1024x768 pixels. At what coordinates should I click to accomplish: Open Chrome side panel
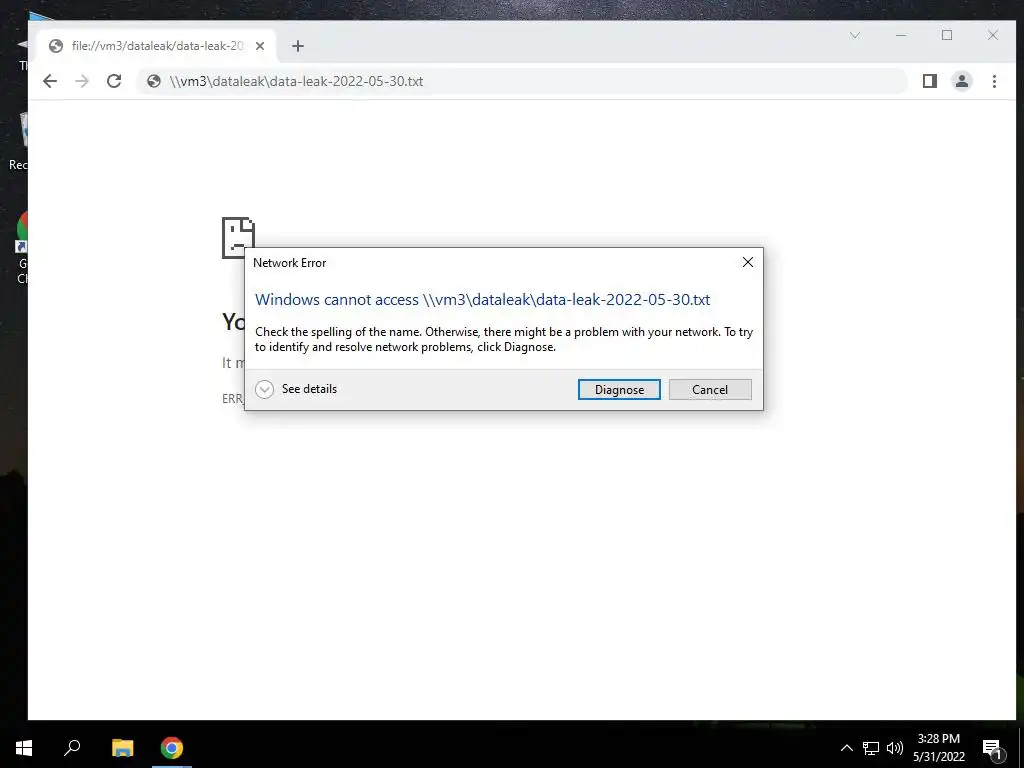(929, 81)
